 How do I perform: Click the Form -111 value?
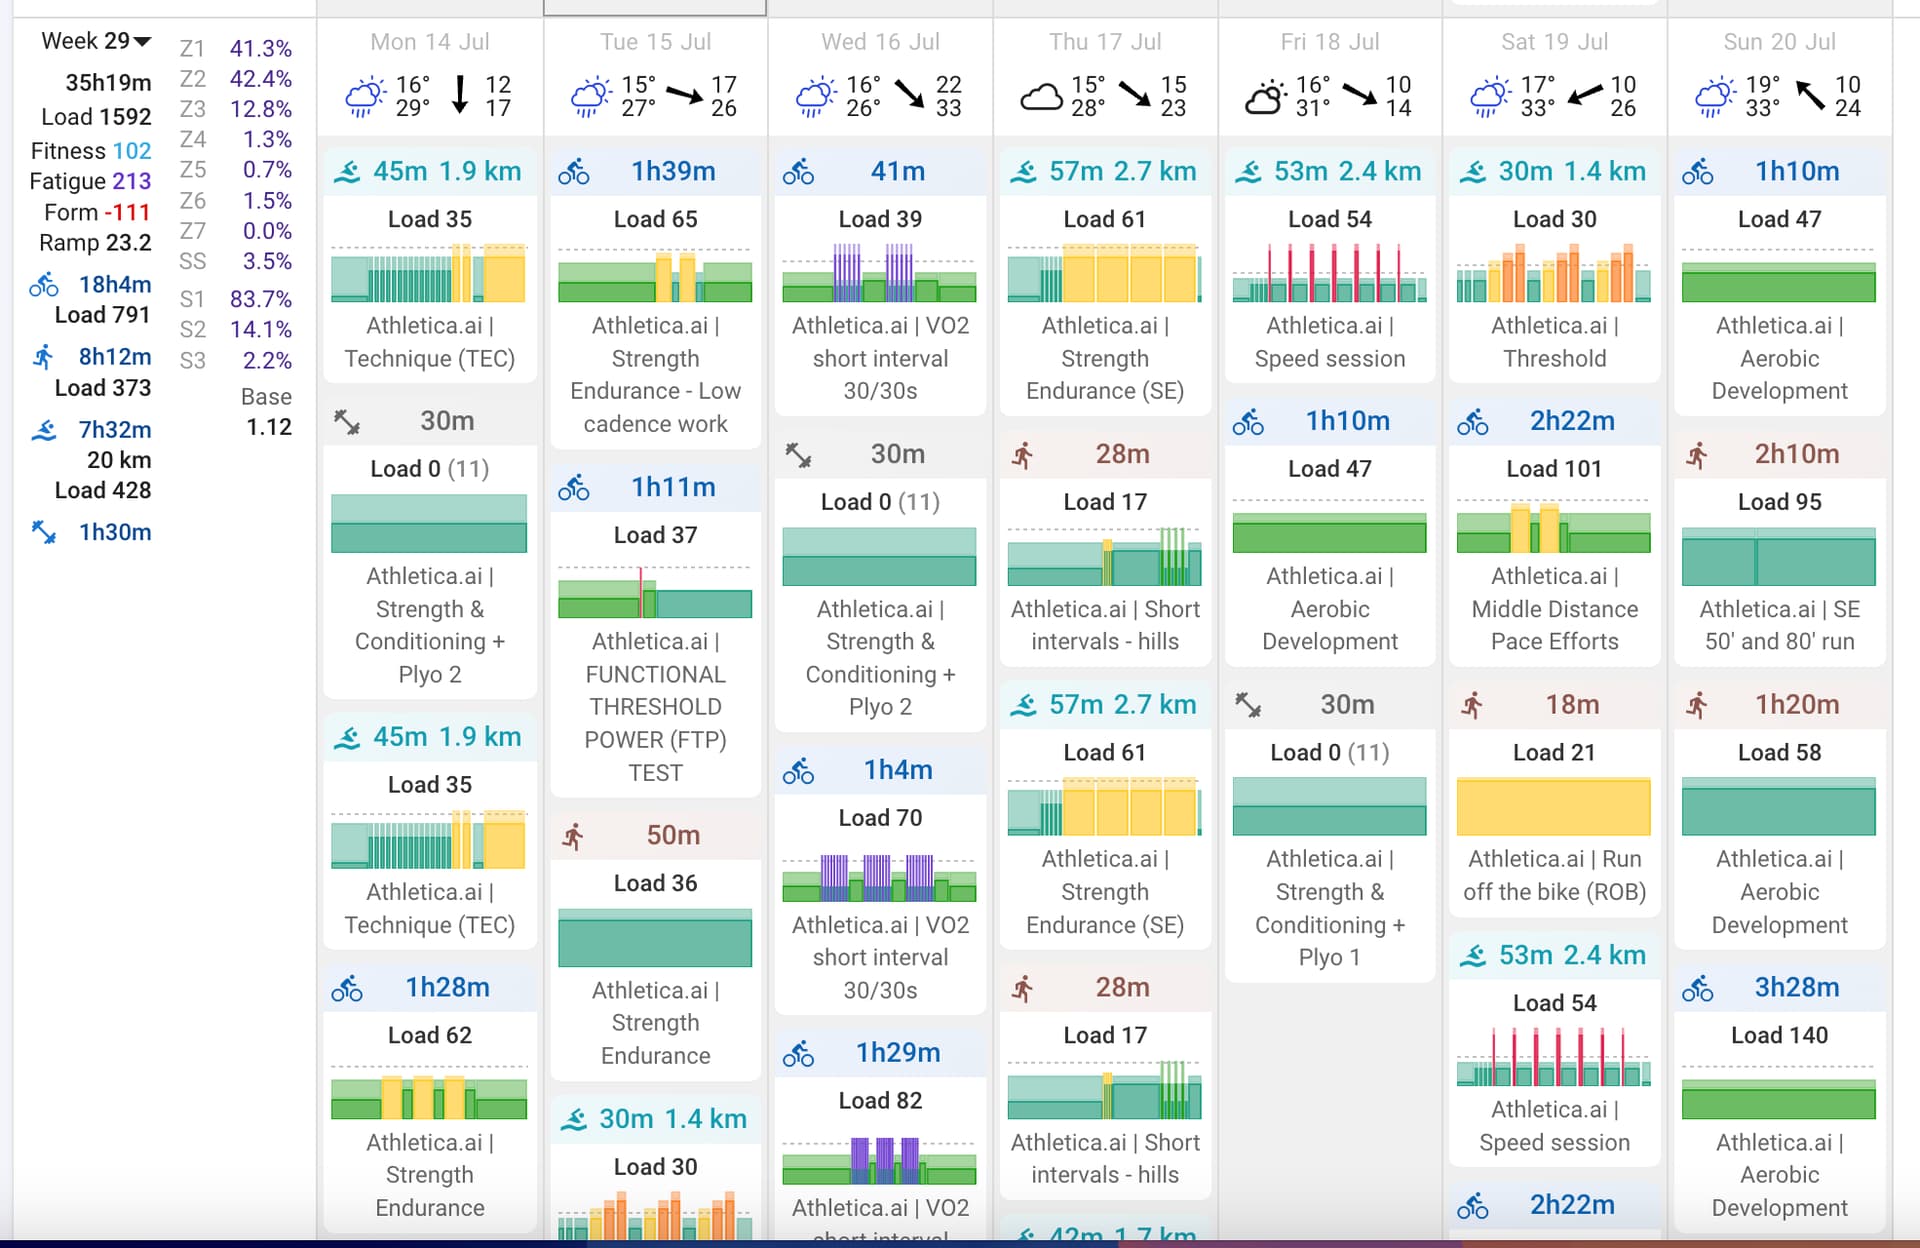(126, 213)
